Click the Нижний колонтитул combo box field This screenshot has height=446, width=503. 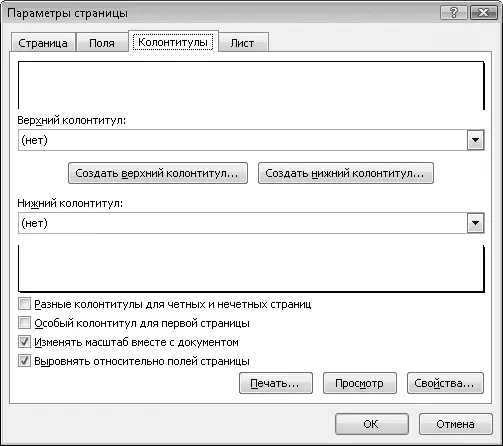pos(251,223)
